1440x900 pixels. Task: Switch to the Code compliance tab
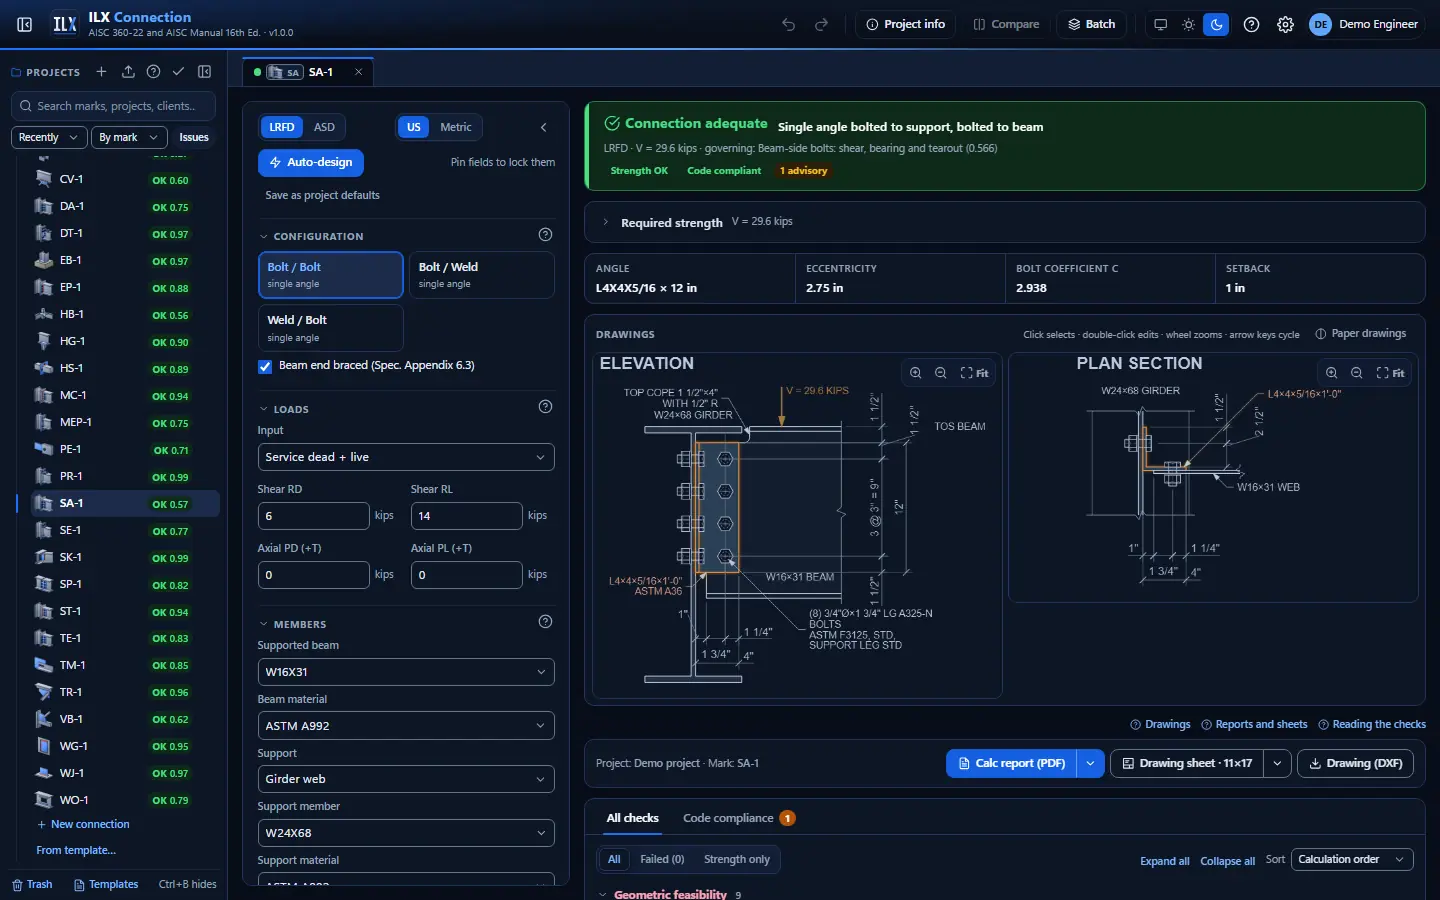pyautogui.click(x=738, y=818)
